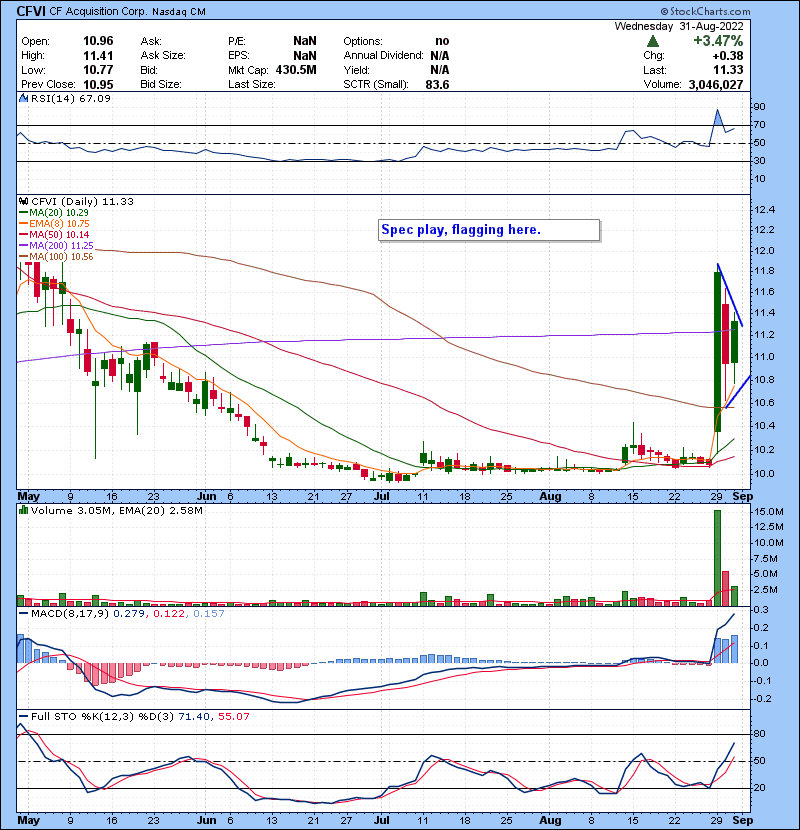800x830 pixels.
Task: Click the Low price value 10.77
Action: tap(98, 70)
